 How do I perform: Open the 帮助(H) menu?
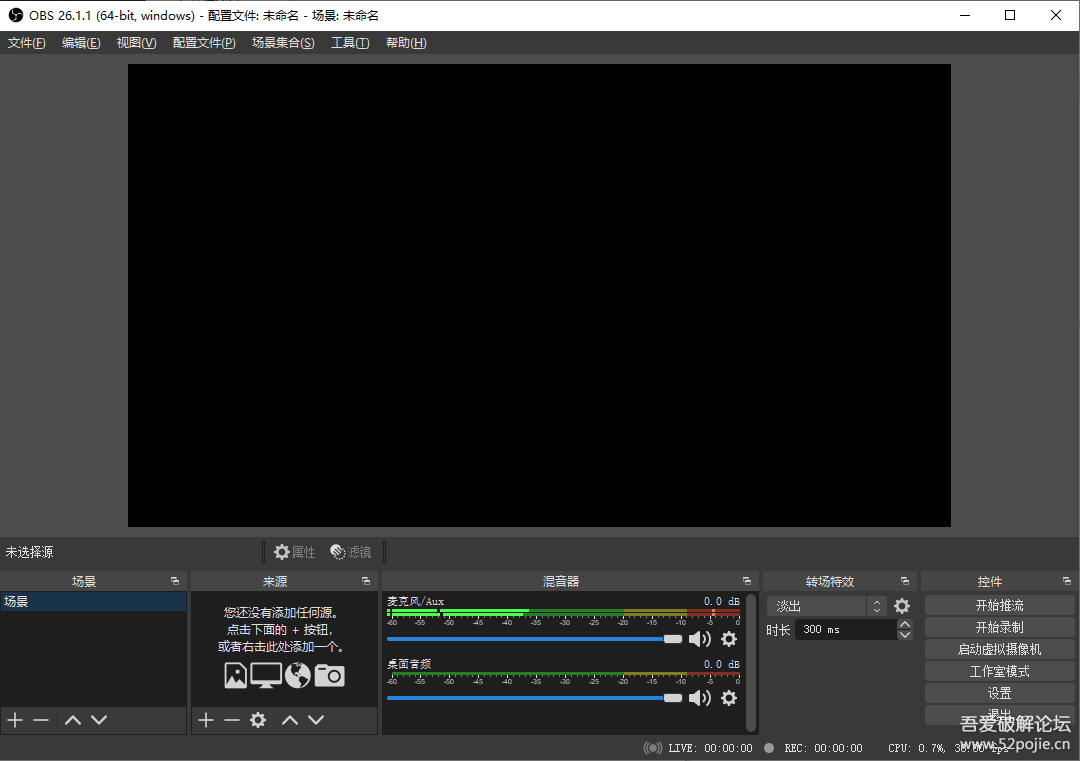406,43
